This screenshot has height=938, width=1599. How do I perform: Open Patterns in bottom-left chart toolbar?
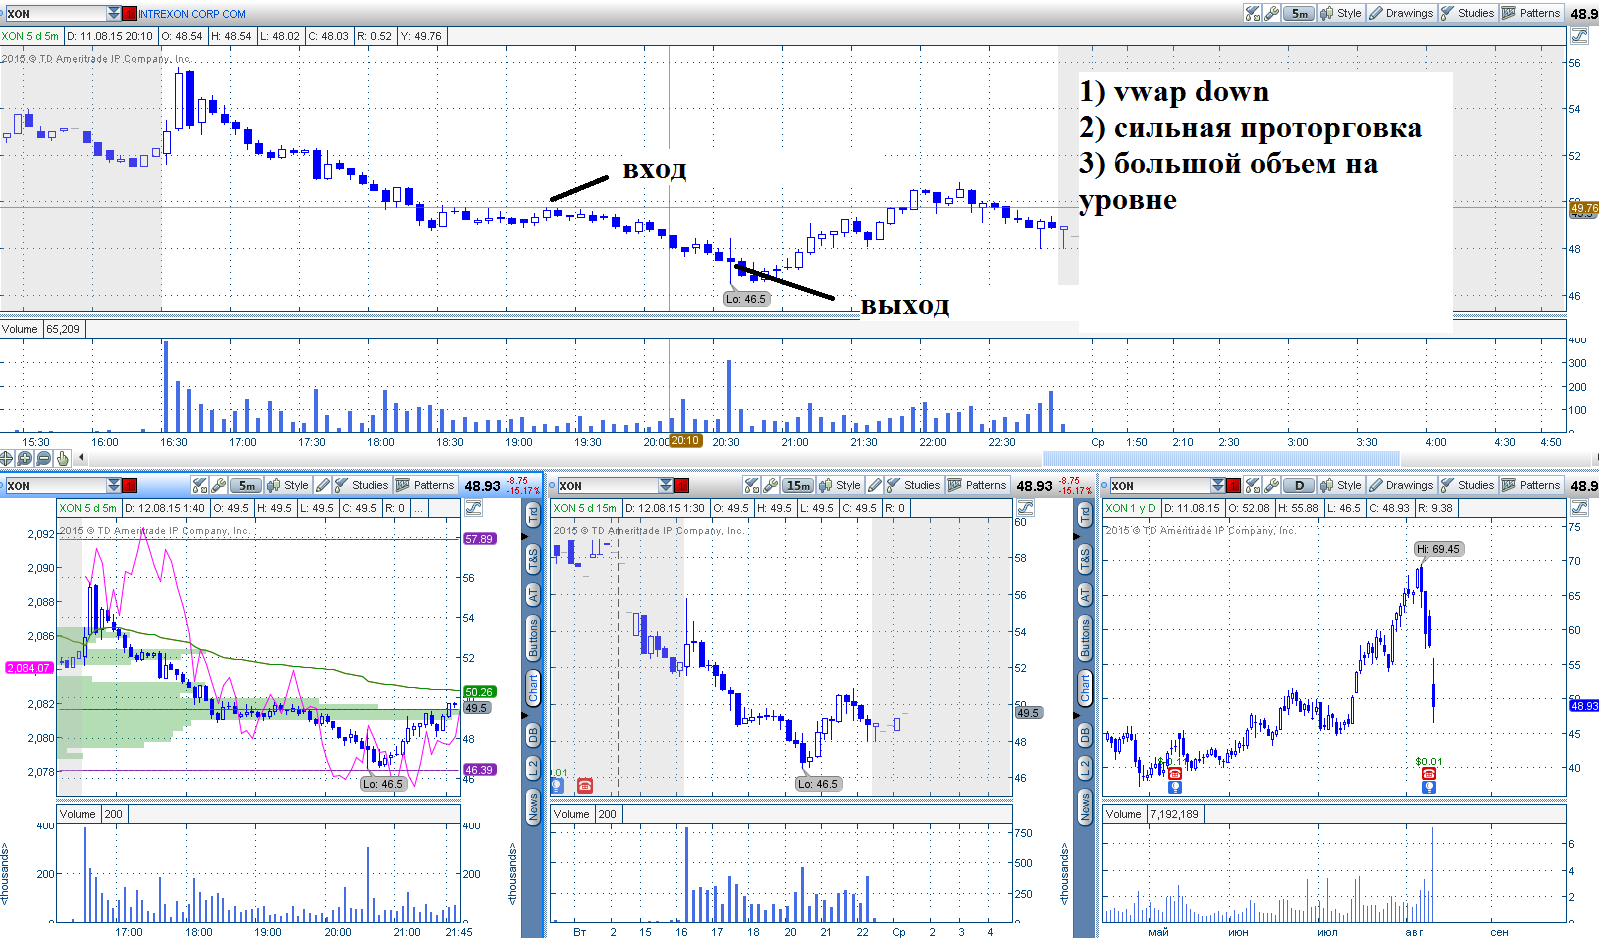tap(425, 485)
